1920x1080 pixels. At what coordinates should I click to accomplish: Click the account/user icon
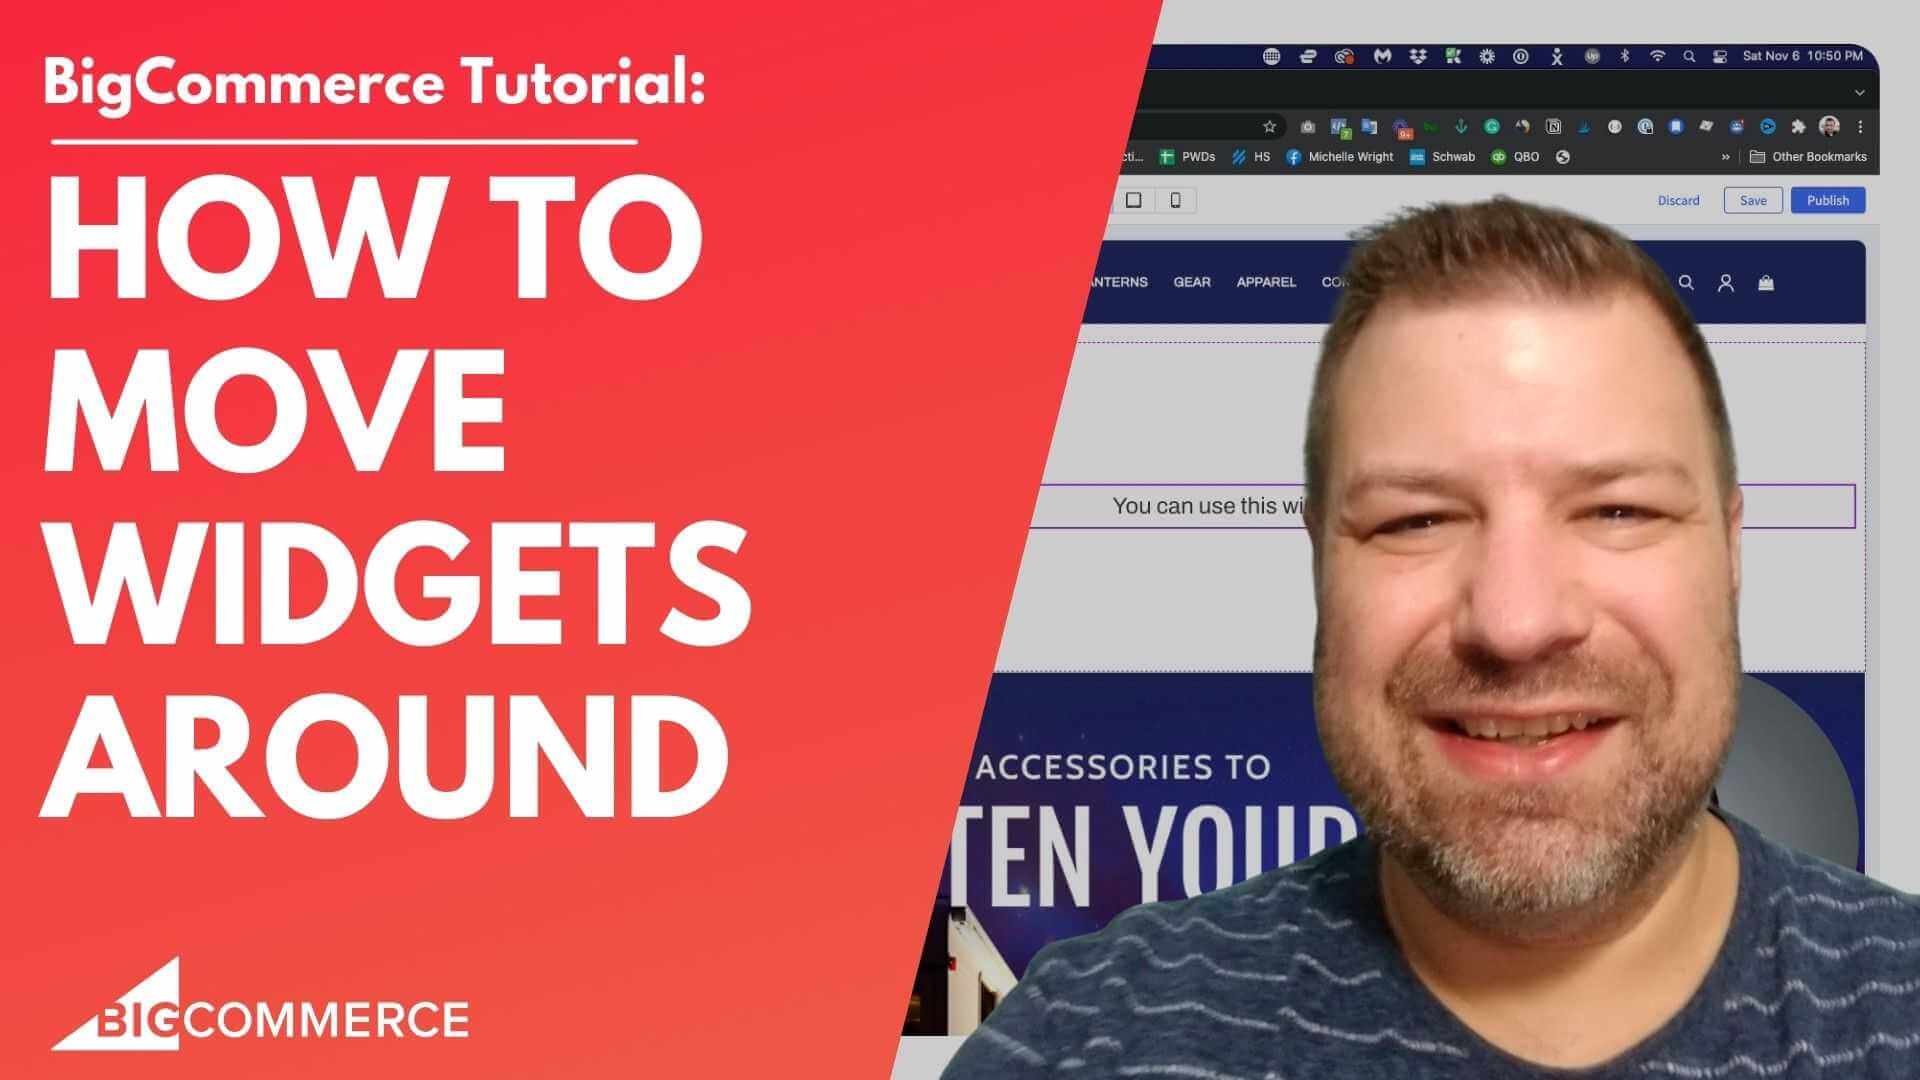(x=1726, y=282)
